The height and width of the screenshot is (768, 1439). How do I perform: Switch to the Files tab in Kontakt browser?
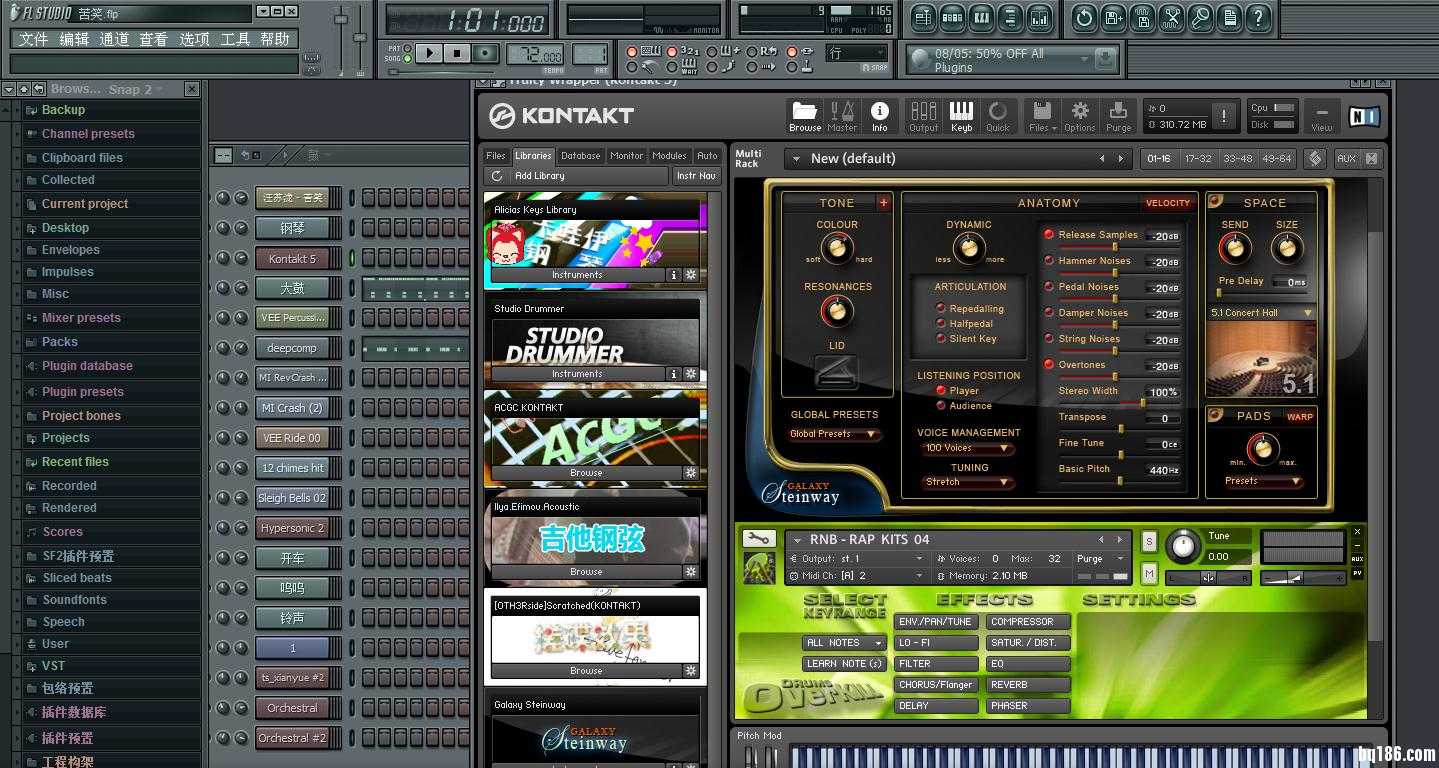tap(496, 156)
